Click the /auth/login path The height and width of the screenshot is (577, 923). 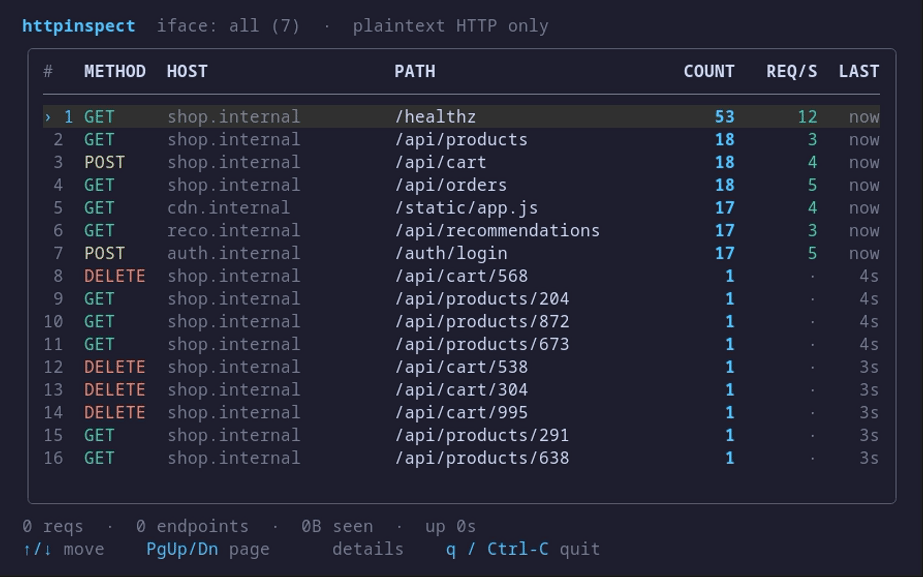[x=450, y=253]
